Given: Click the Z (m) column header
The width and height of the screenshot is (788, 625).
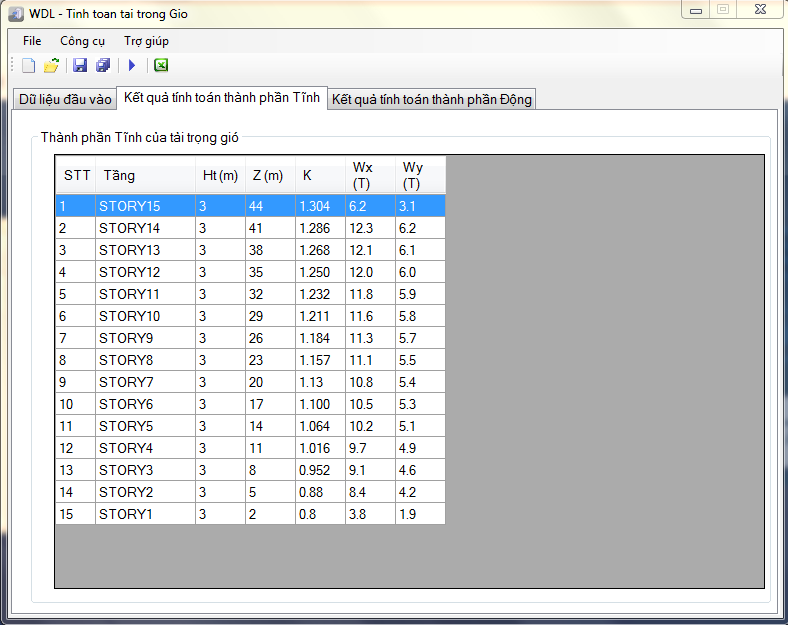Looking at the screenshot, I should pyautogui.click(x=270, y=175).
